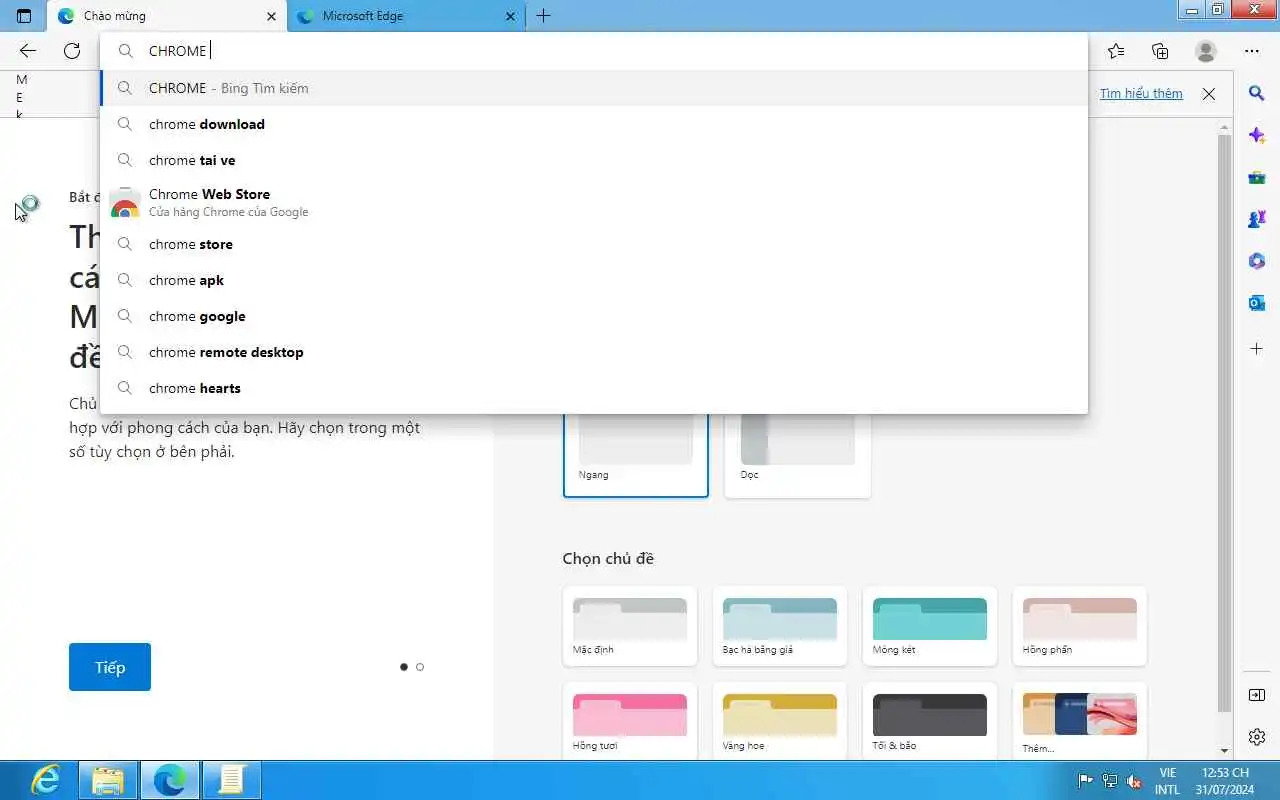Click the muted volume tray icon
1280x800 pixels.
point(1134,781)
